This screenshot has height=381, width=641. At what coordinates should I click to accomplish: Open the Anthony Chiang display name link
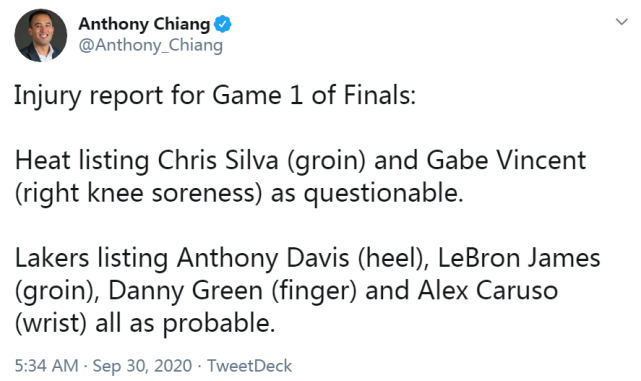144,24
